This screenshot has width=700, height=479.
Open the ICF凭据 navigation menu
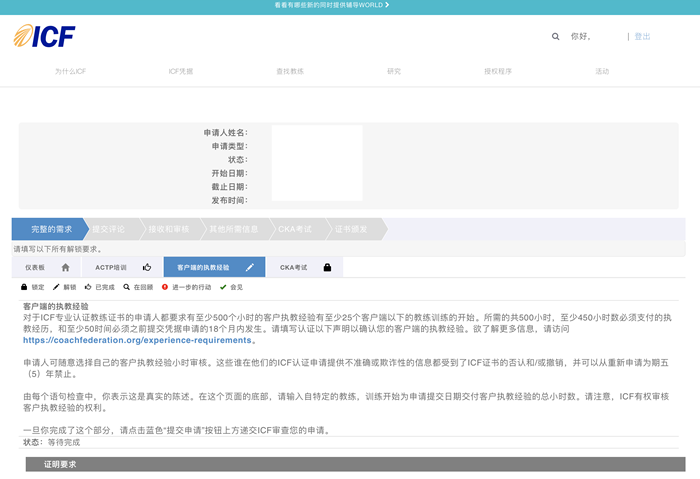(180, 72)
